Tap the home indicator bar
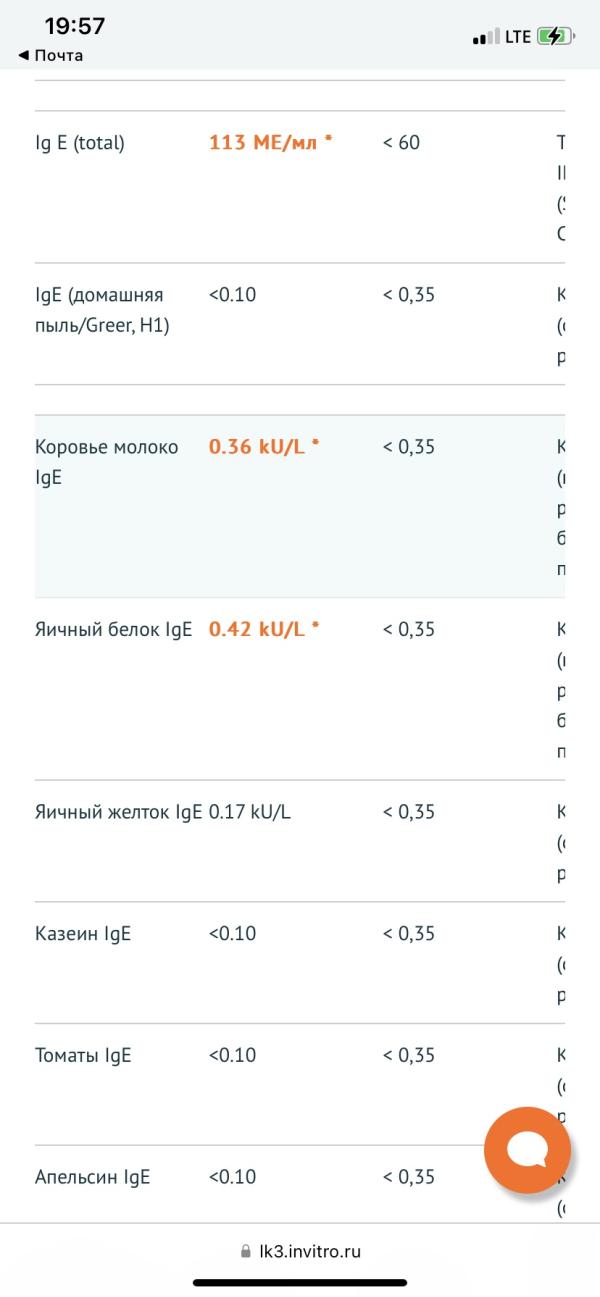Image resolution: width=600 pixels, height=1297 pixels. [300, 1282]
